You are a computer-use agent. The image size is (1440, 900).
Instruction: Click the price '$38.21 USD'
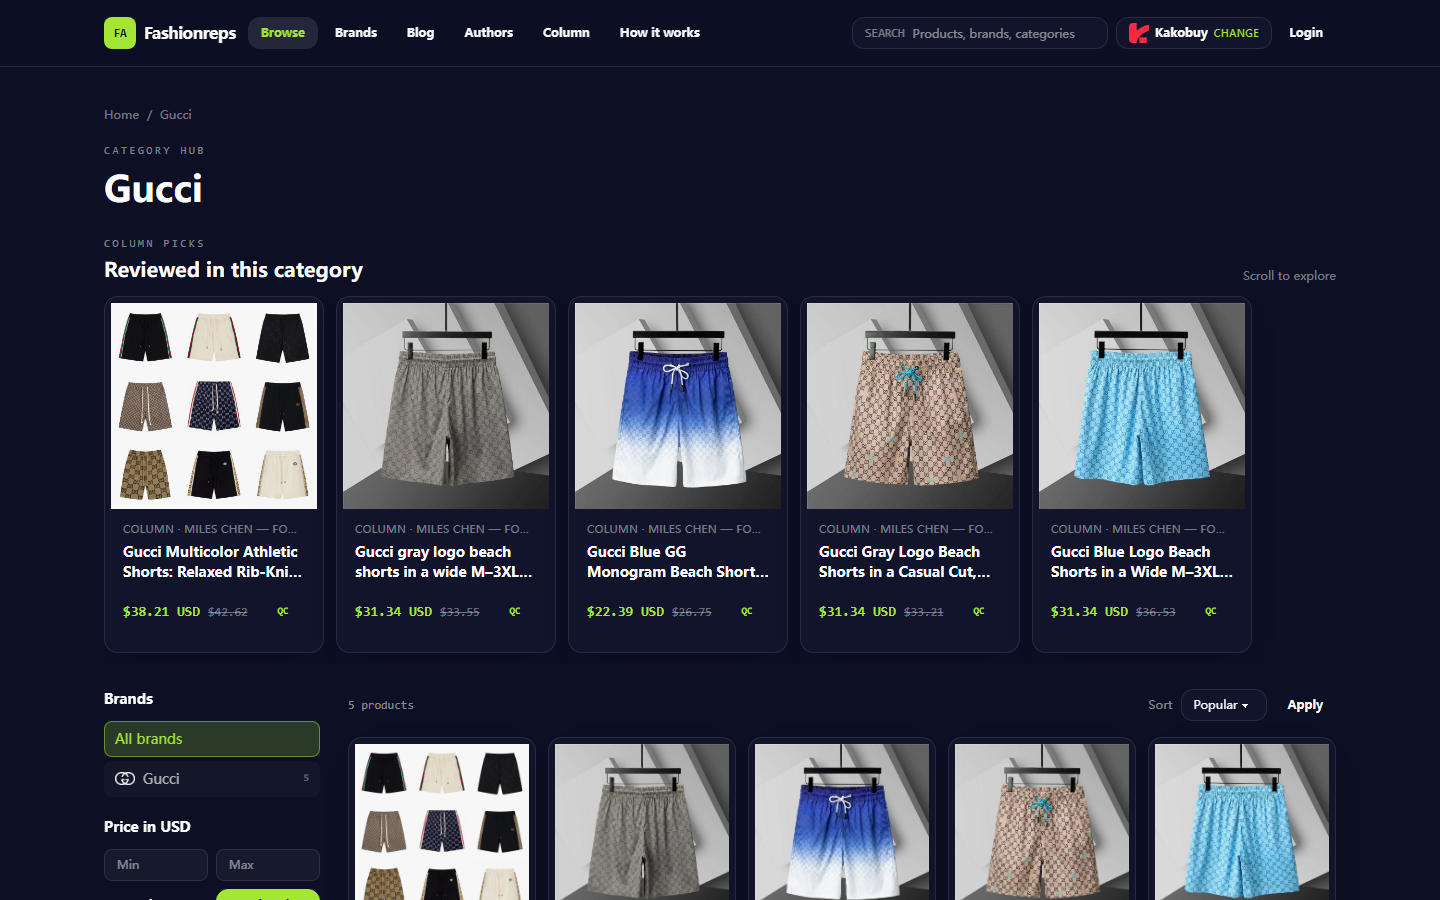pyautogui.click(x=161, y=612)
